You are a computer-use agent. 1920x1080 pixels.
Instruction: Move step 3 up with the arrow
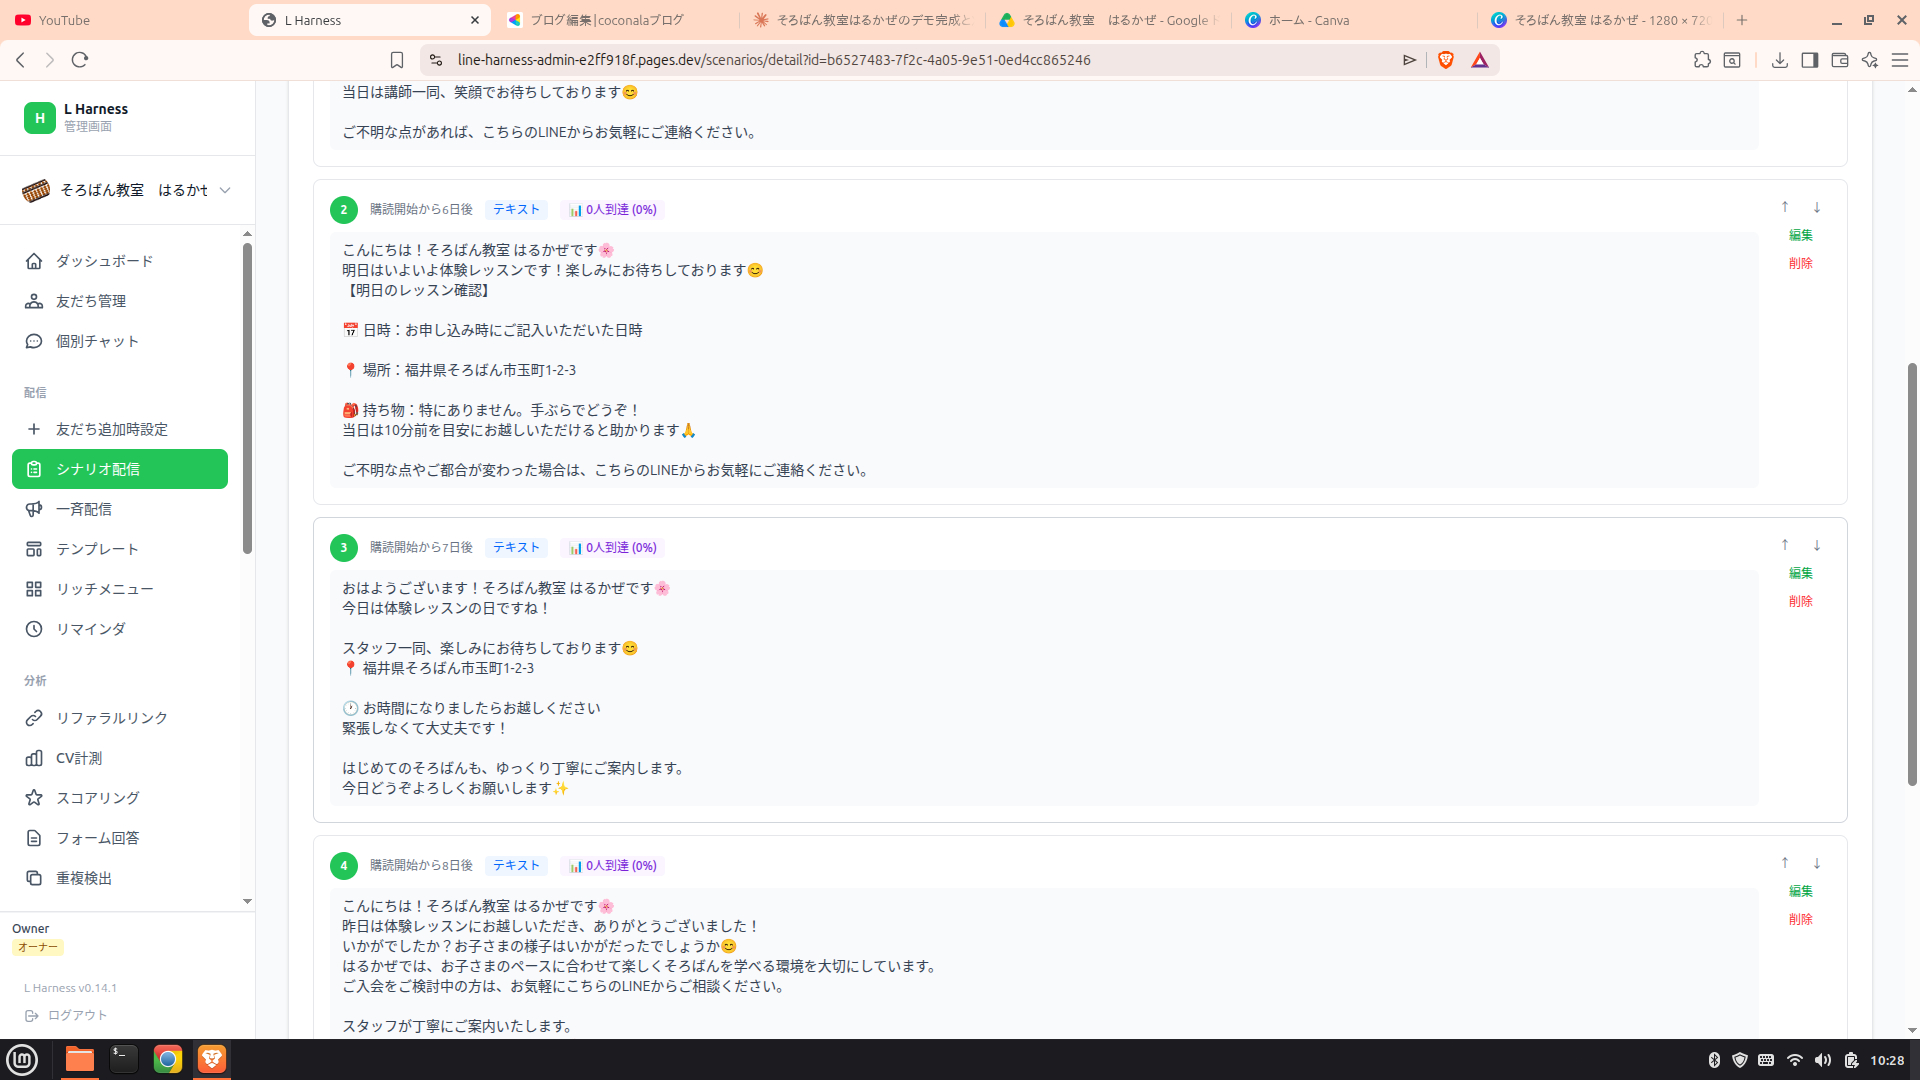pos(1785,545)
